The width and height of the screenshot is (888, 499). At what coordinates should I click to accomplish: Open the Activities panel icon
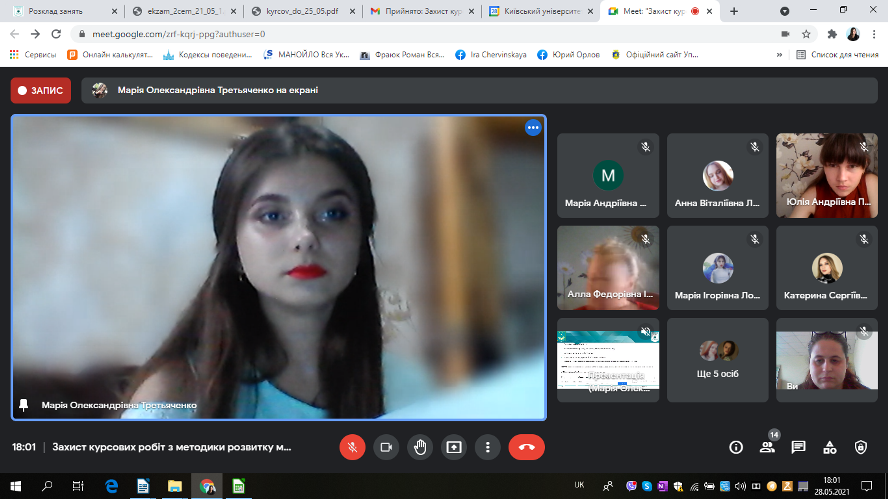pos(829,447)
